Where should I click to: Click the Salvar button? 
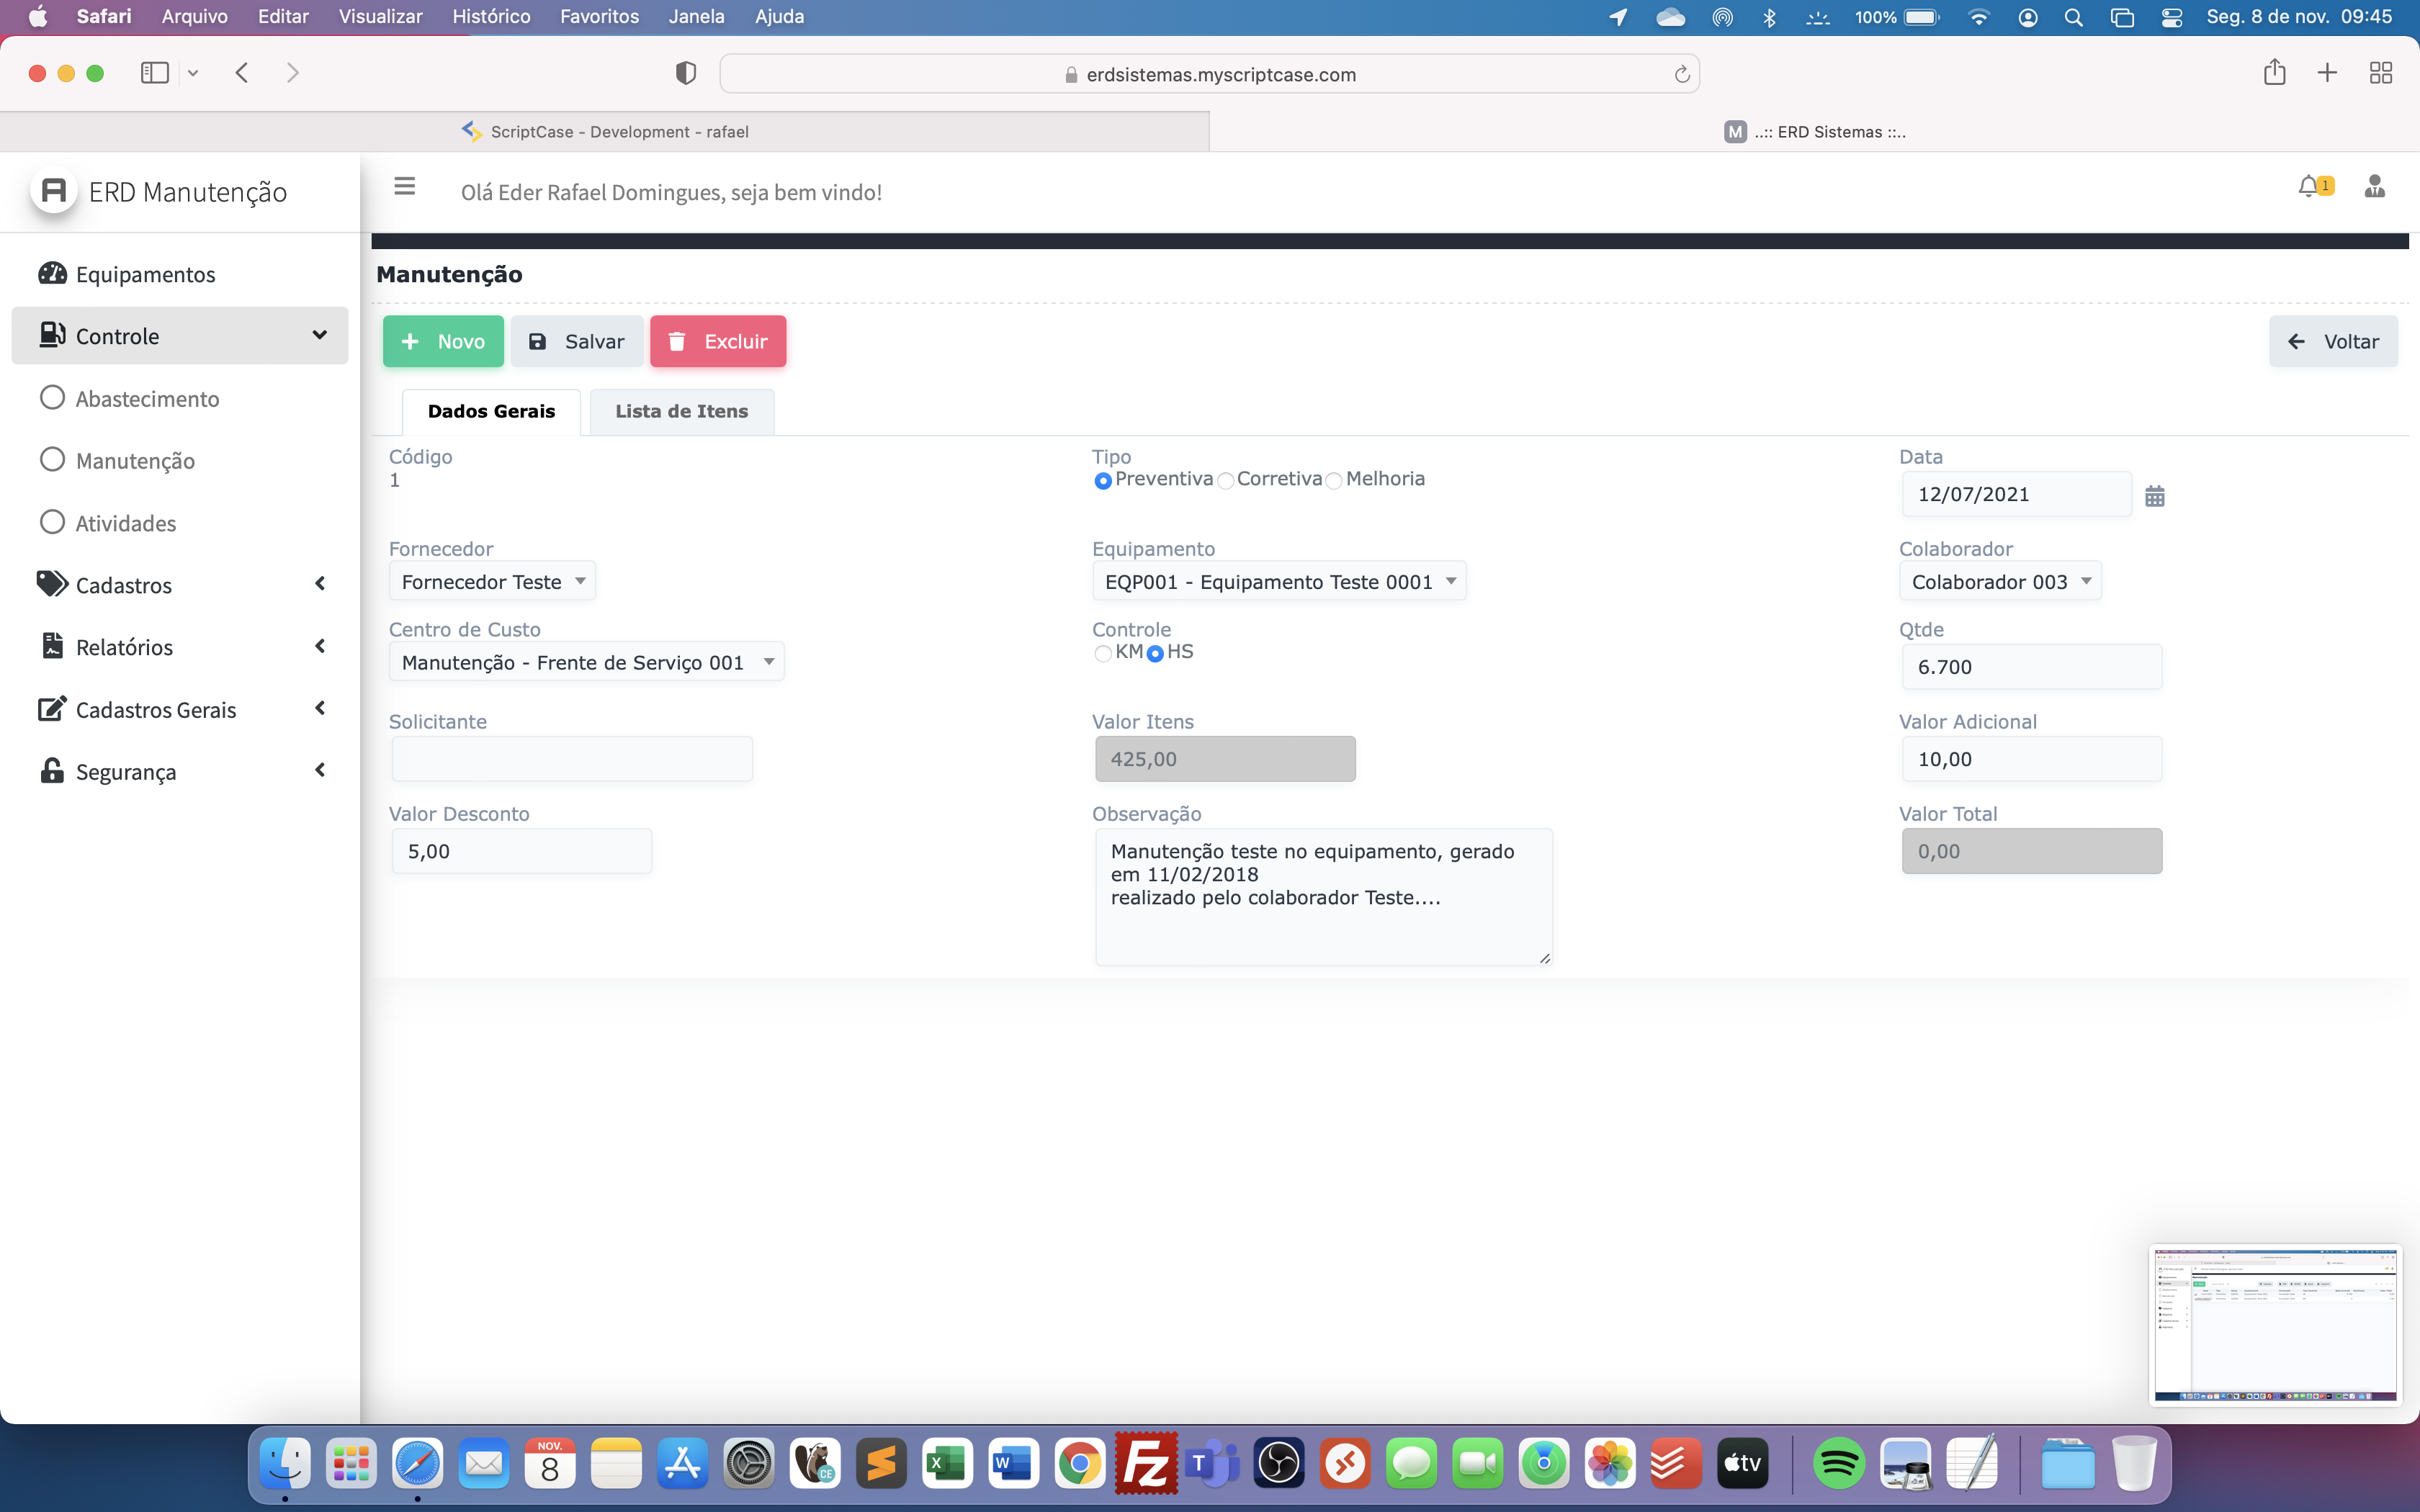tap(577, 341)
